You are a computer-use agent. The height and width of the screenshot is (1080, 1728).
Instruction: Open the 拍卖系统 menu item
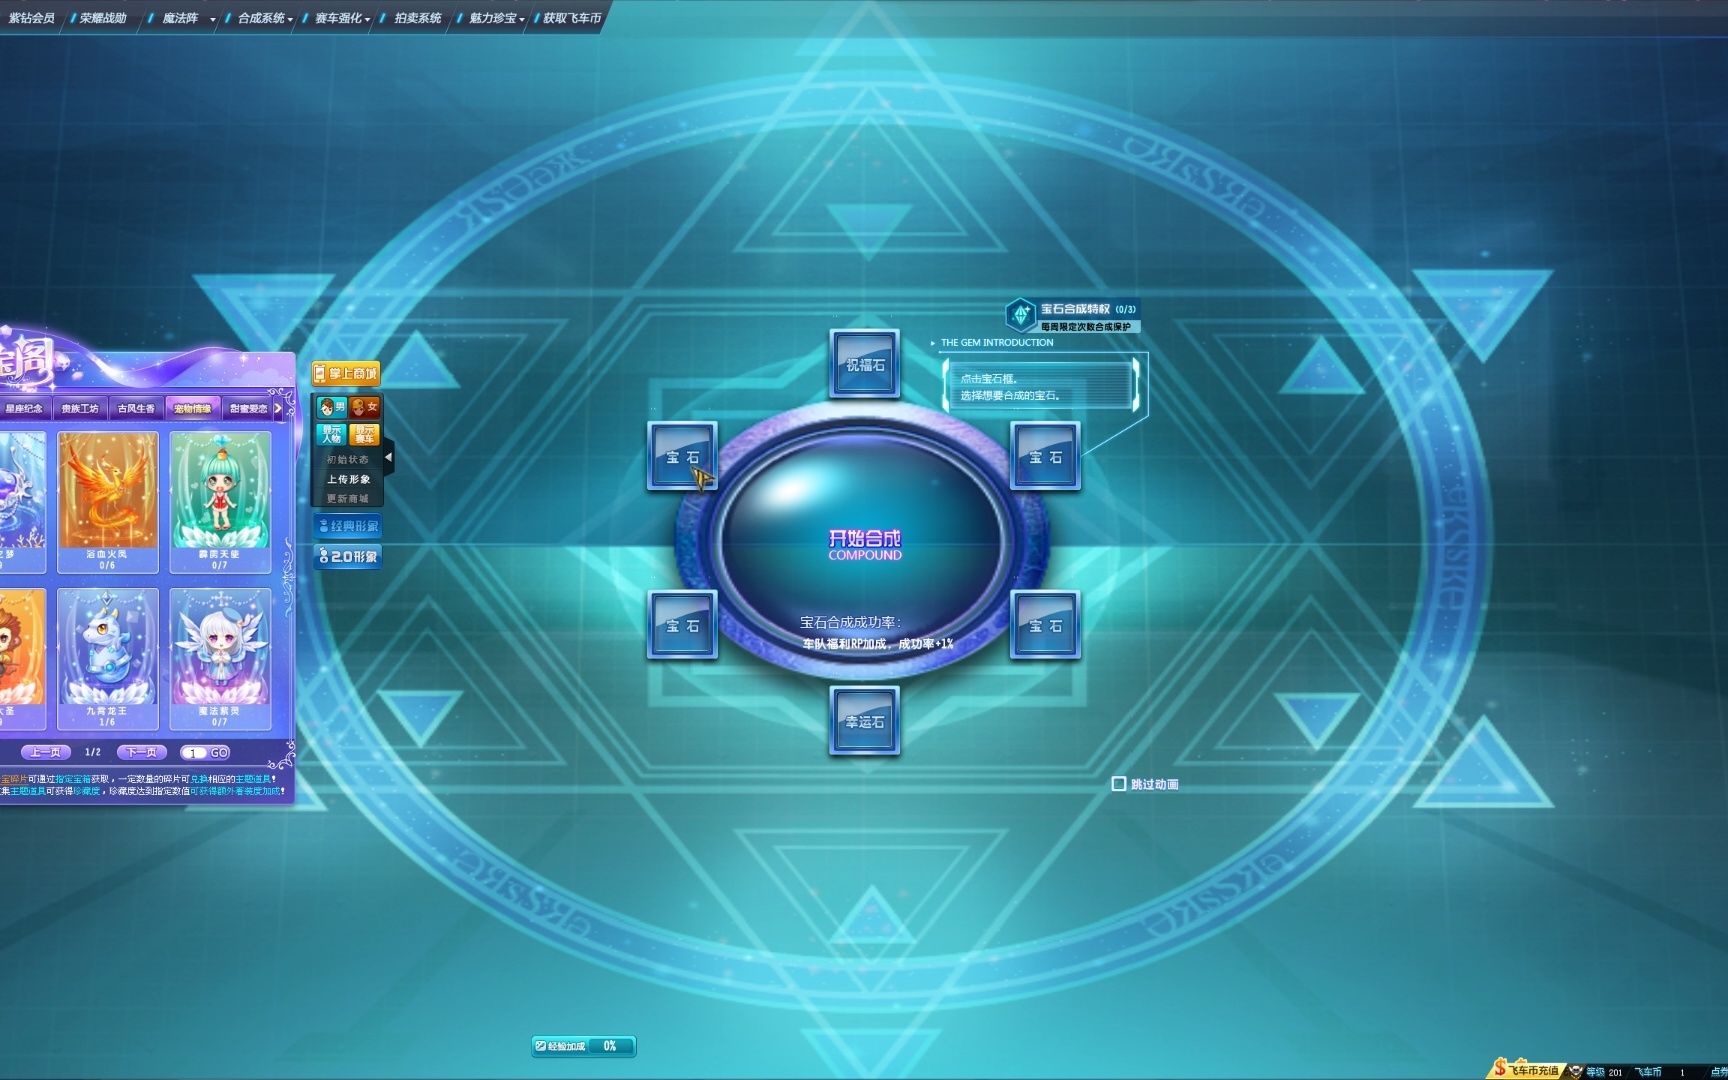pyautogui.click(x=417, y=18)
